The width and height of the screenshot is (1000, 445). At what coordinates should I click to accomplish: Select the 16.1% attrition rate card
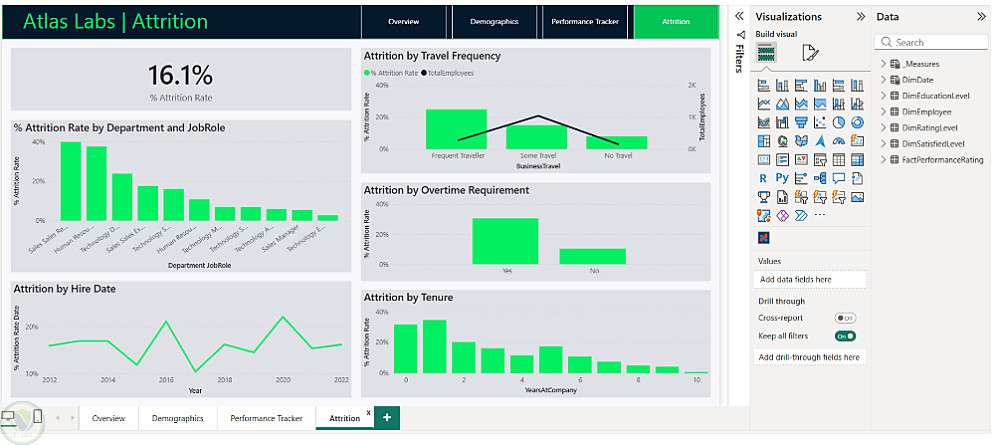click(x=181, y=80)
